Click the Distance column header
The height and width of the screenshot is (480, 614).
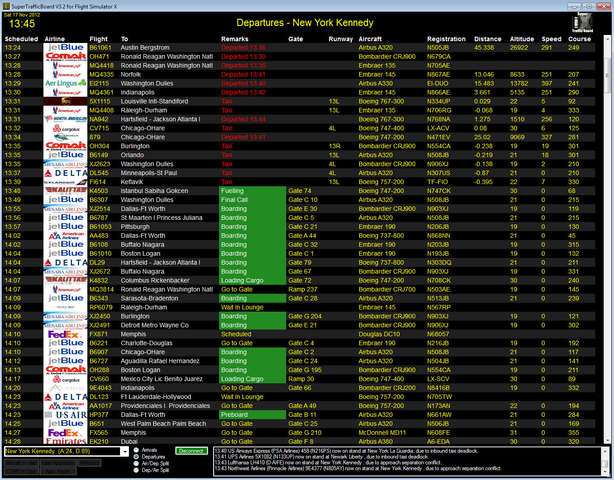[x=488, y=39]
